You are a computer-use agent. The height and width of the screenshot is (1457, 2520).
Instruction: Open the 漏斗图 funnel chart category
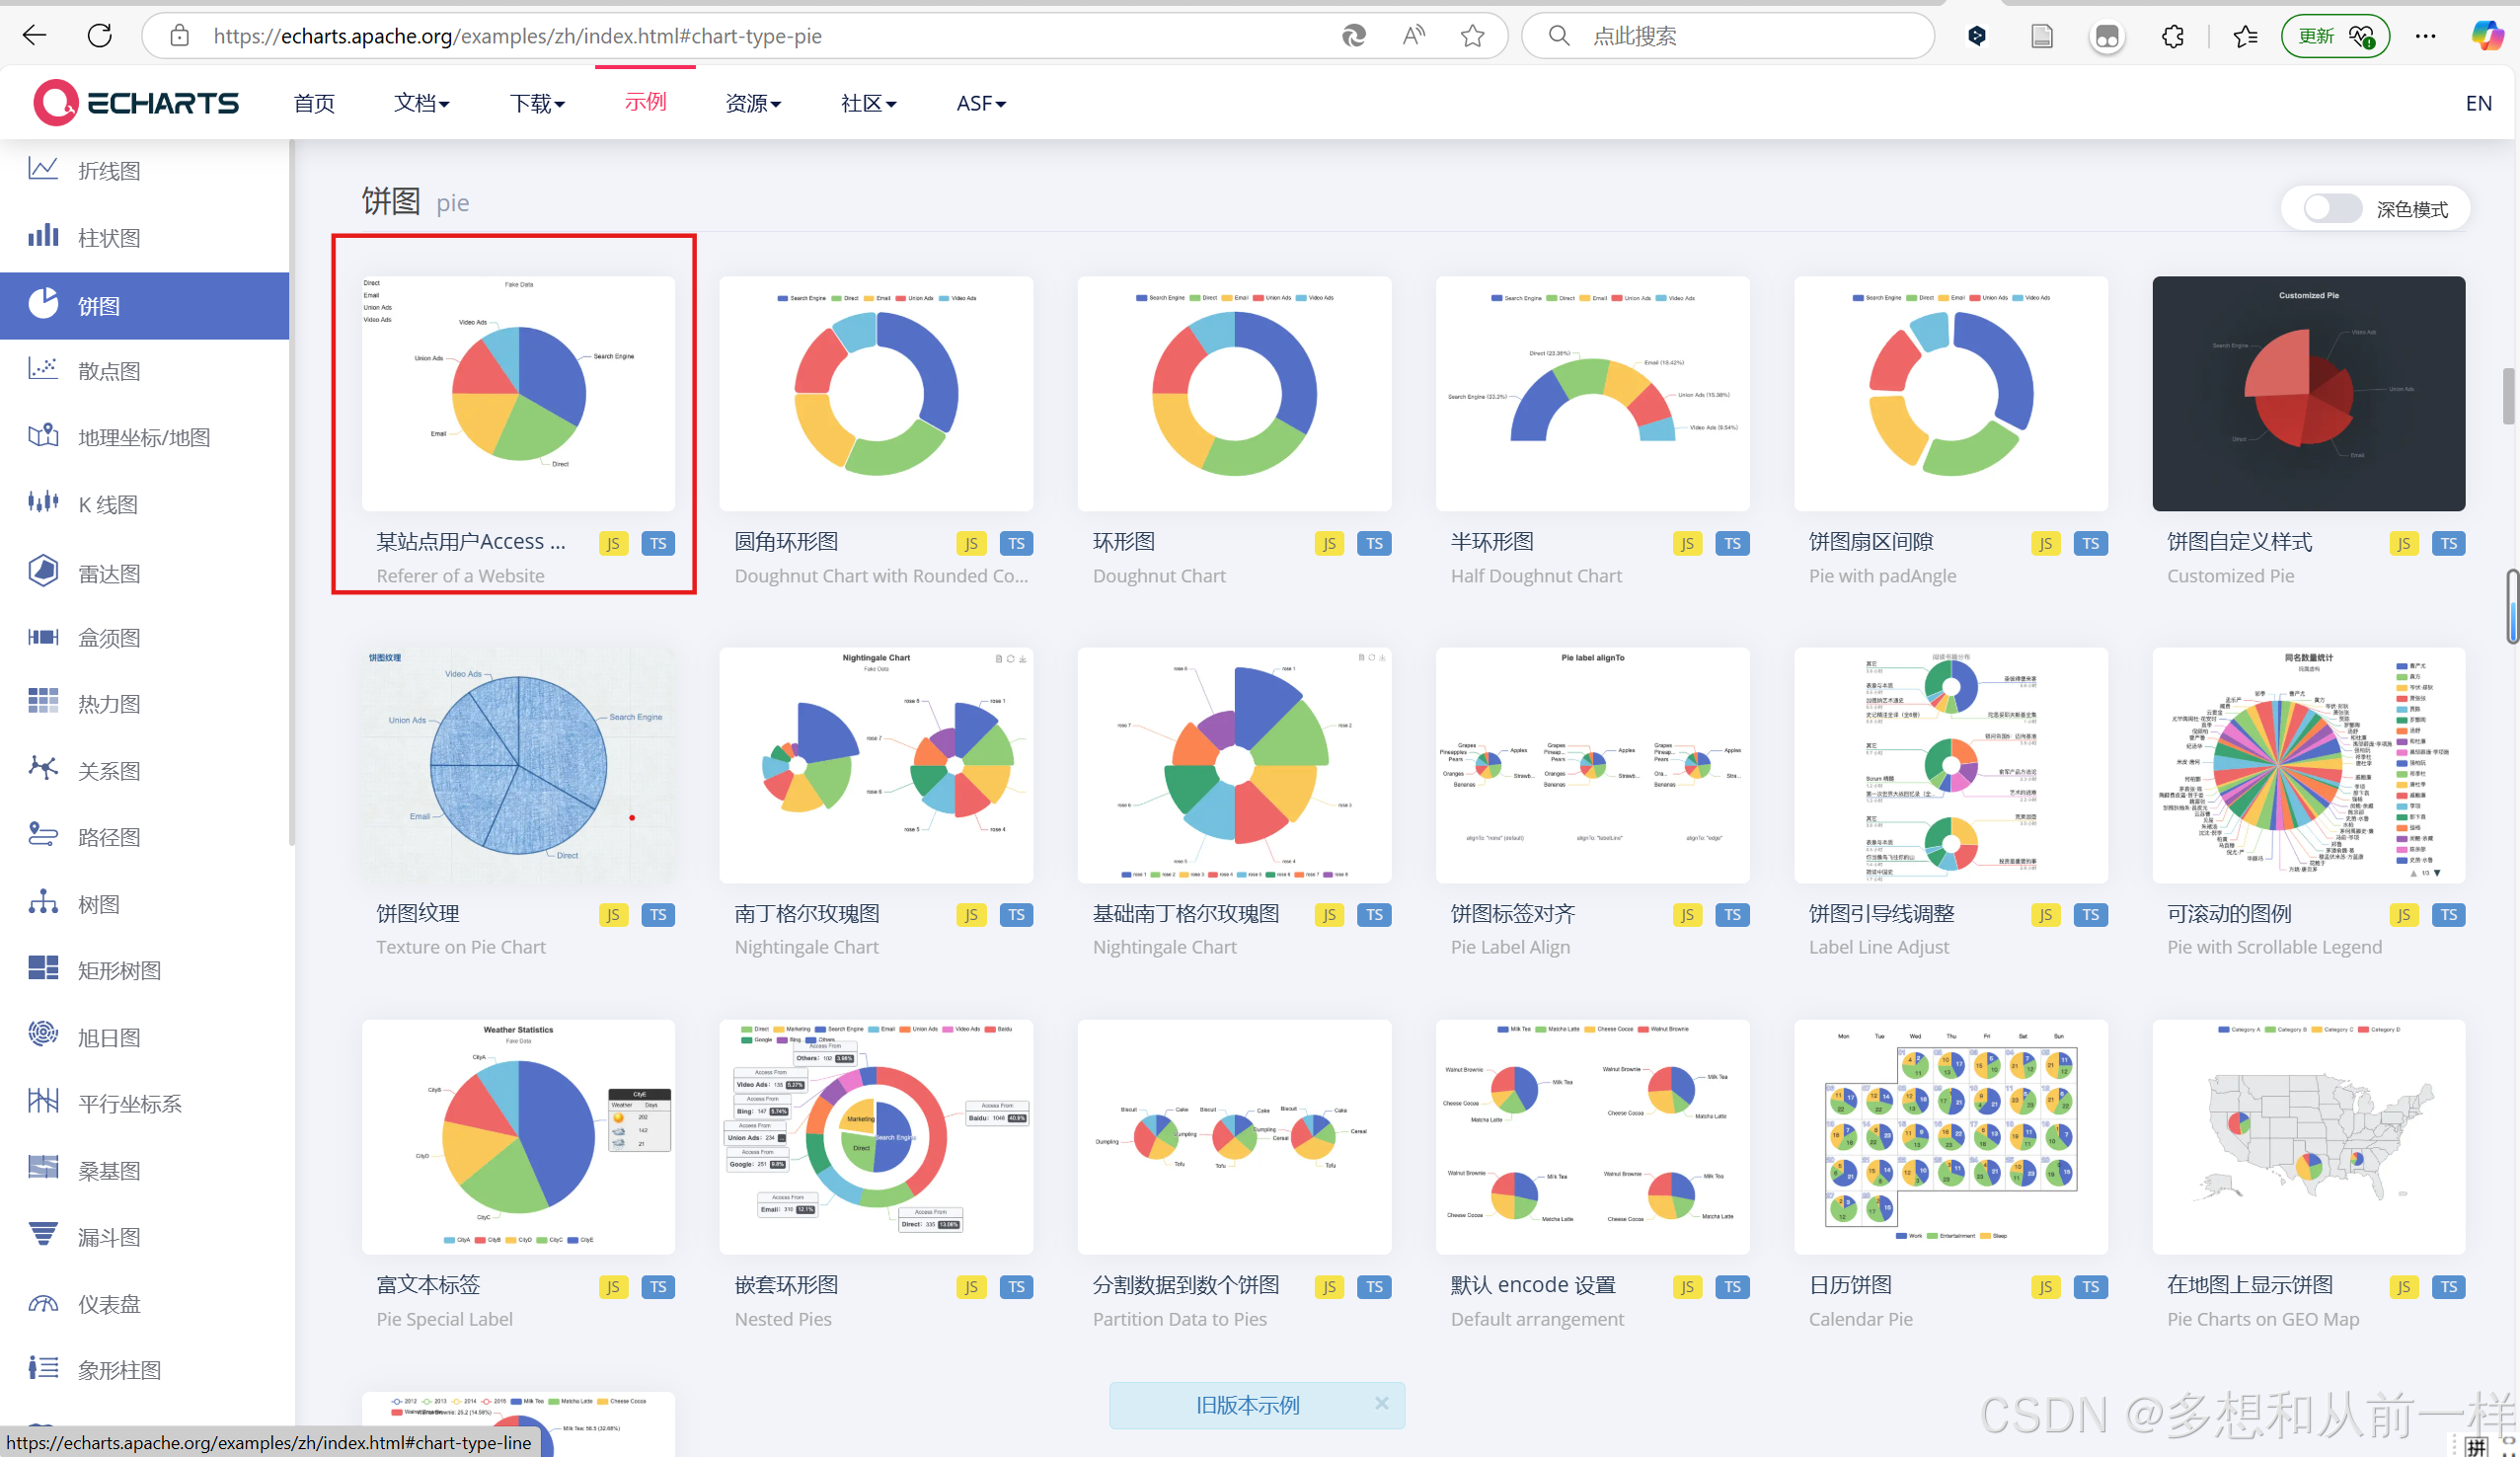(108, 1237)
